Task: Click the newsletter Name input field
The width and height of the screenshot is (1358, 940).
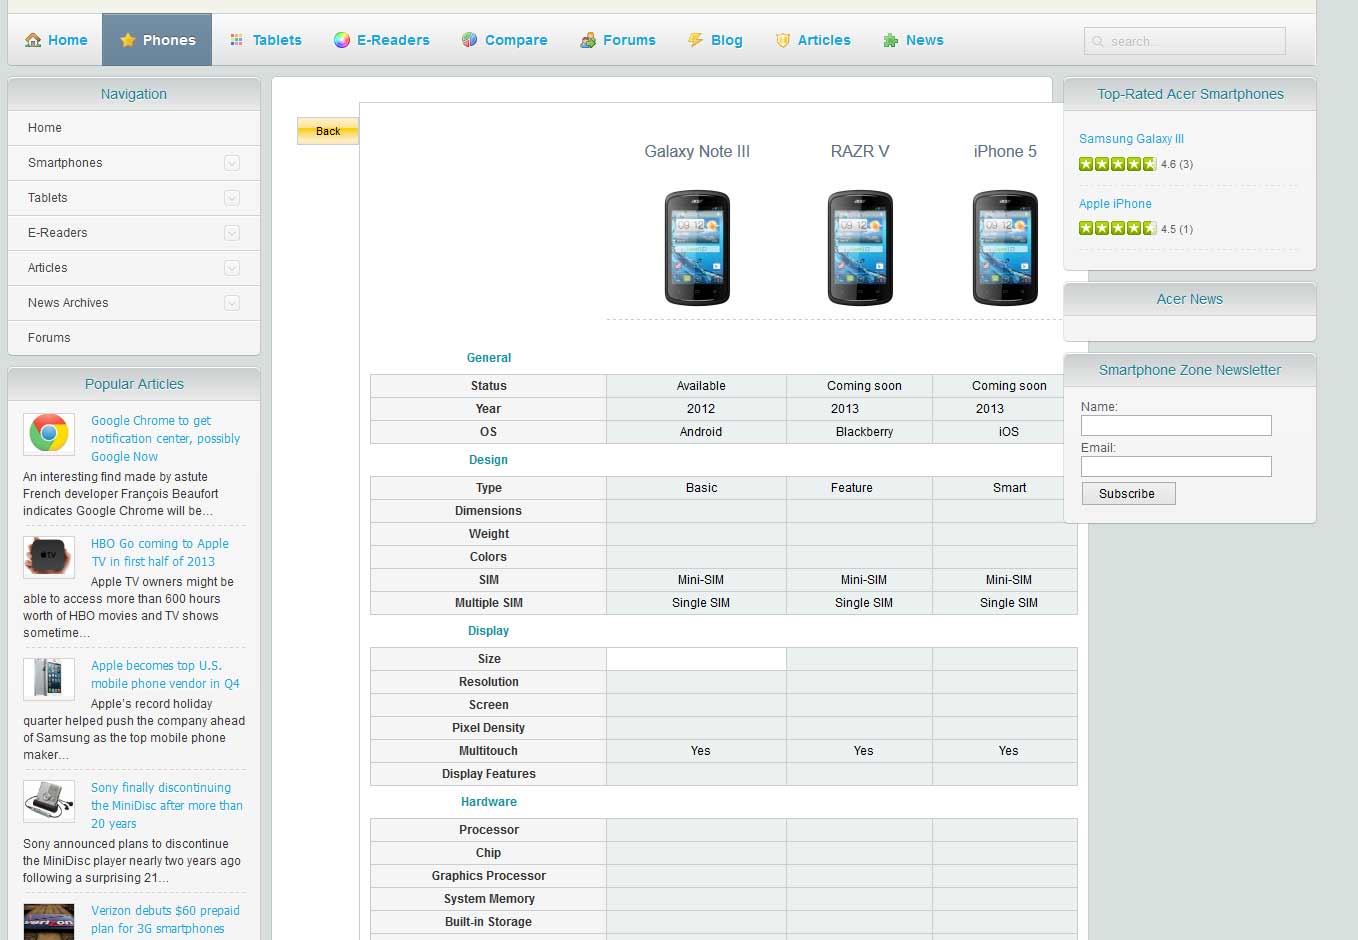Action: (x=1176, y=426)
